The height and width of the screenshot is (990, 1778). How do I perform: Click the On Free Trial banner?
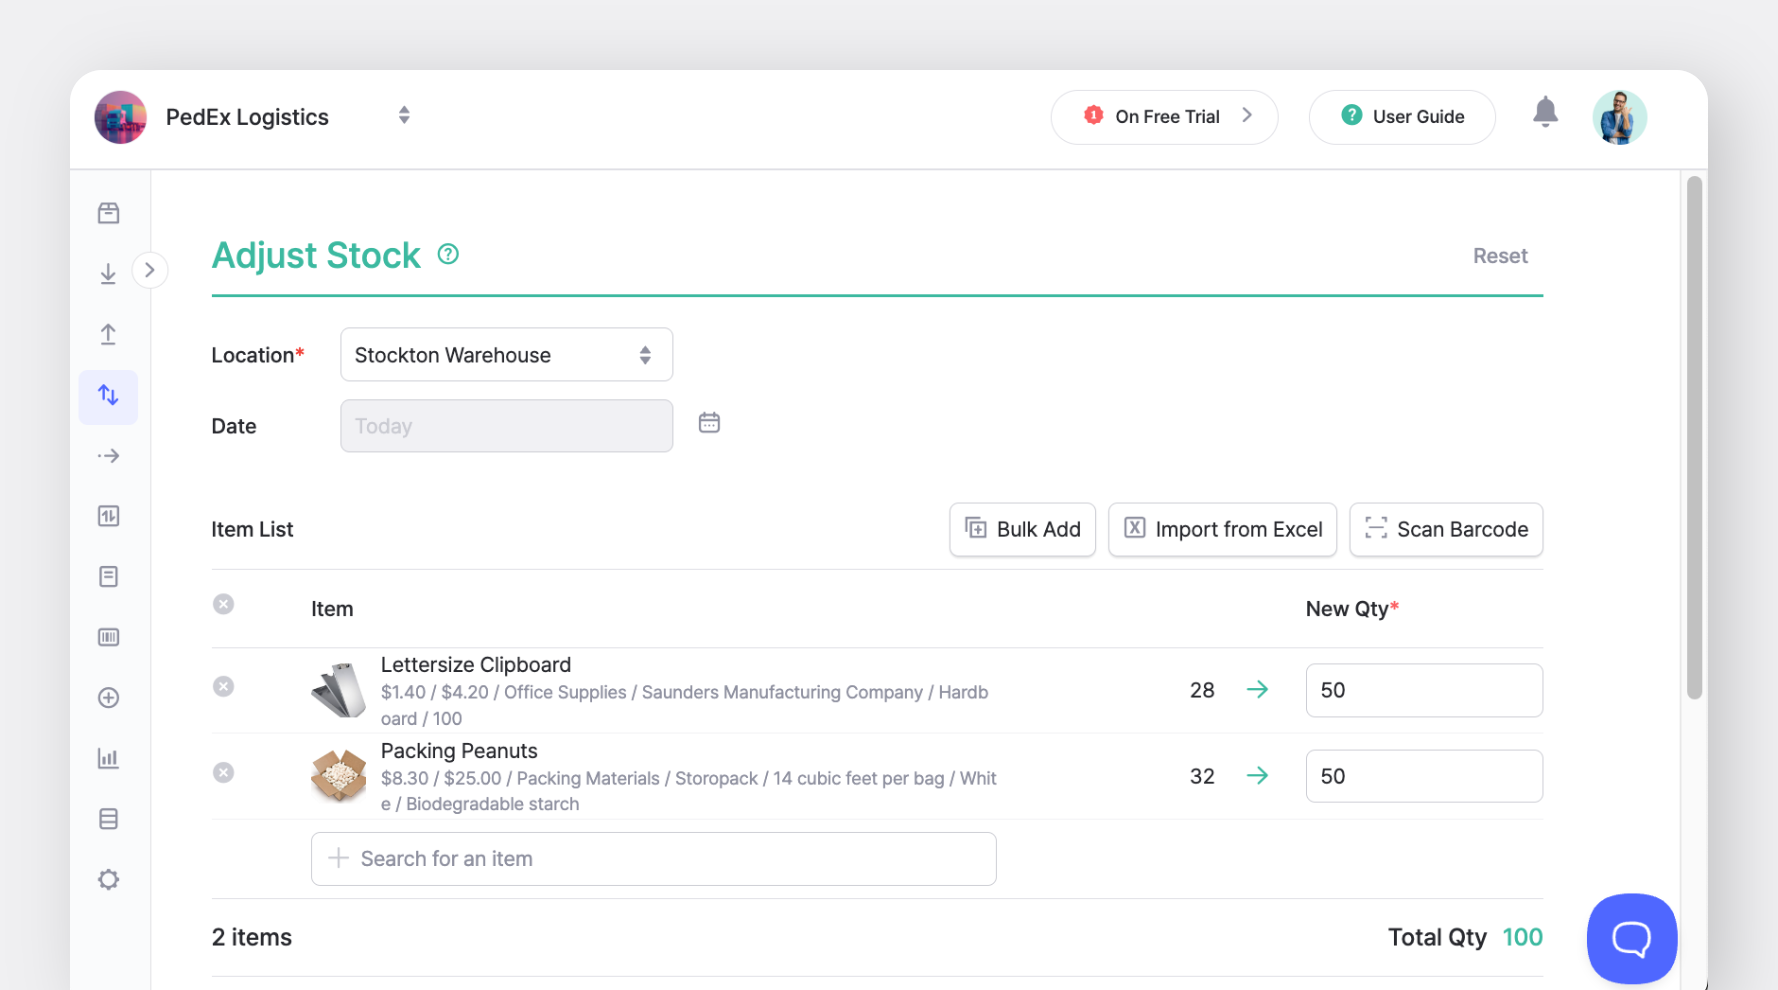pos(1164,116)
